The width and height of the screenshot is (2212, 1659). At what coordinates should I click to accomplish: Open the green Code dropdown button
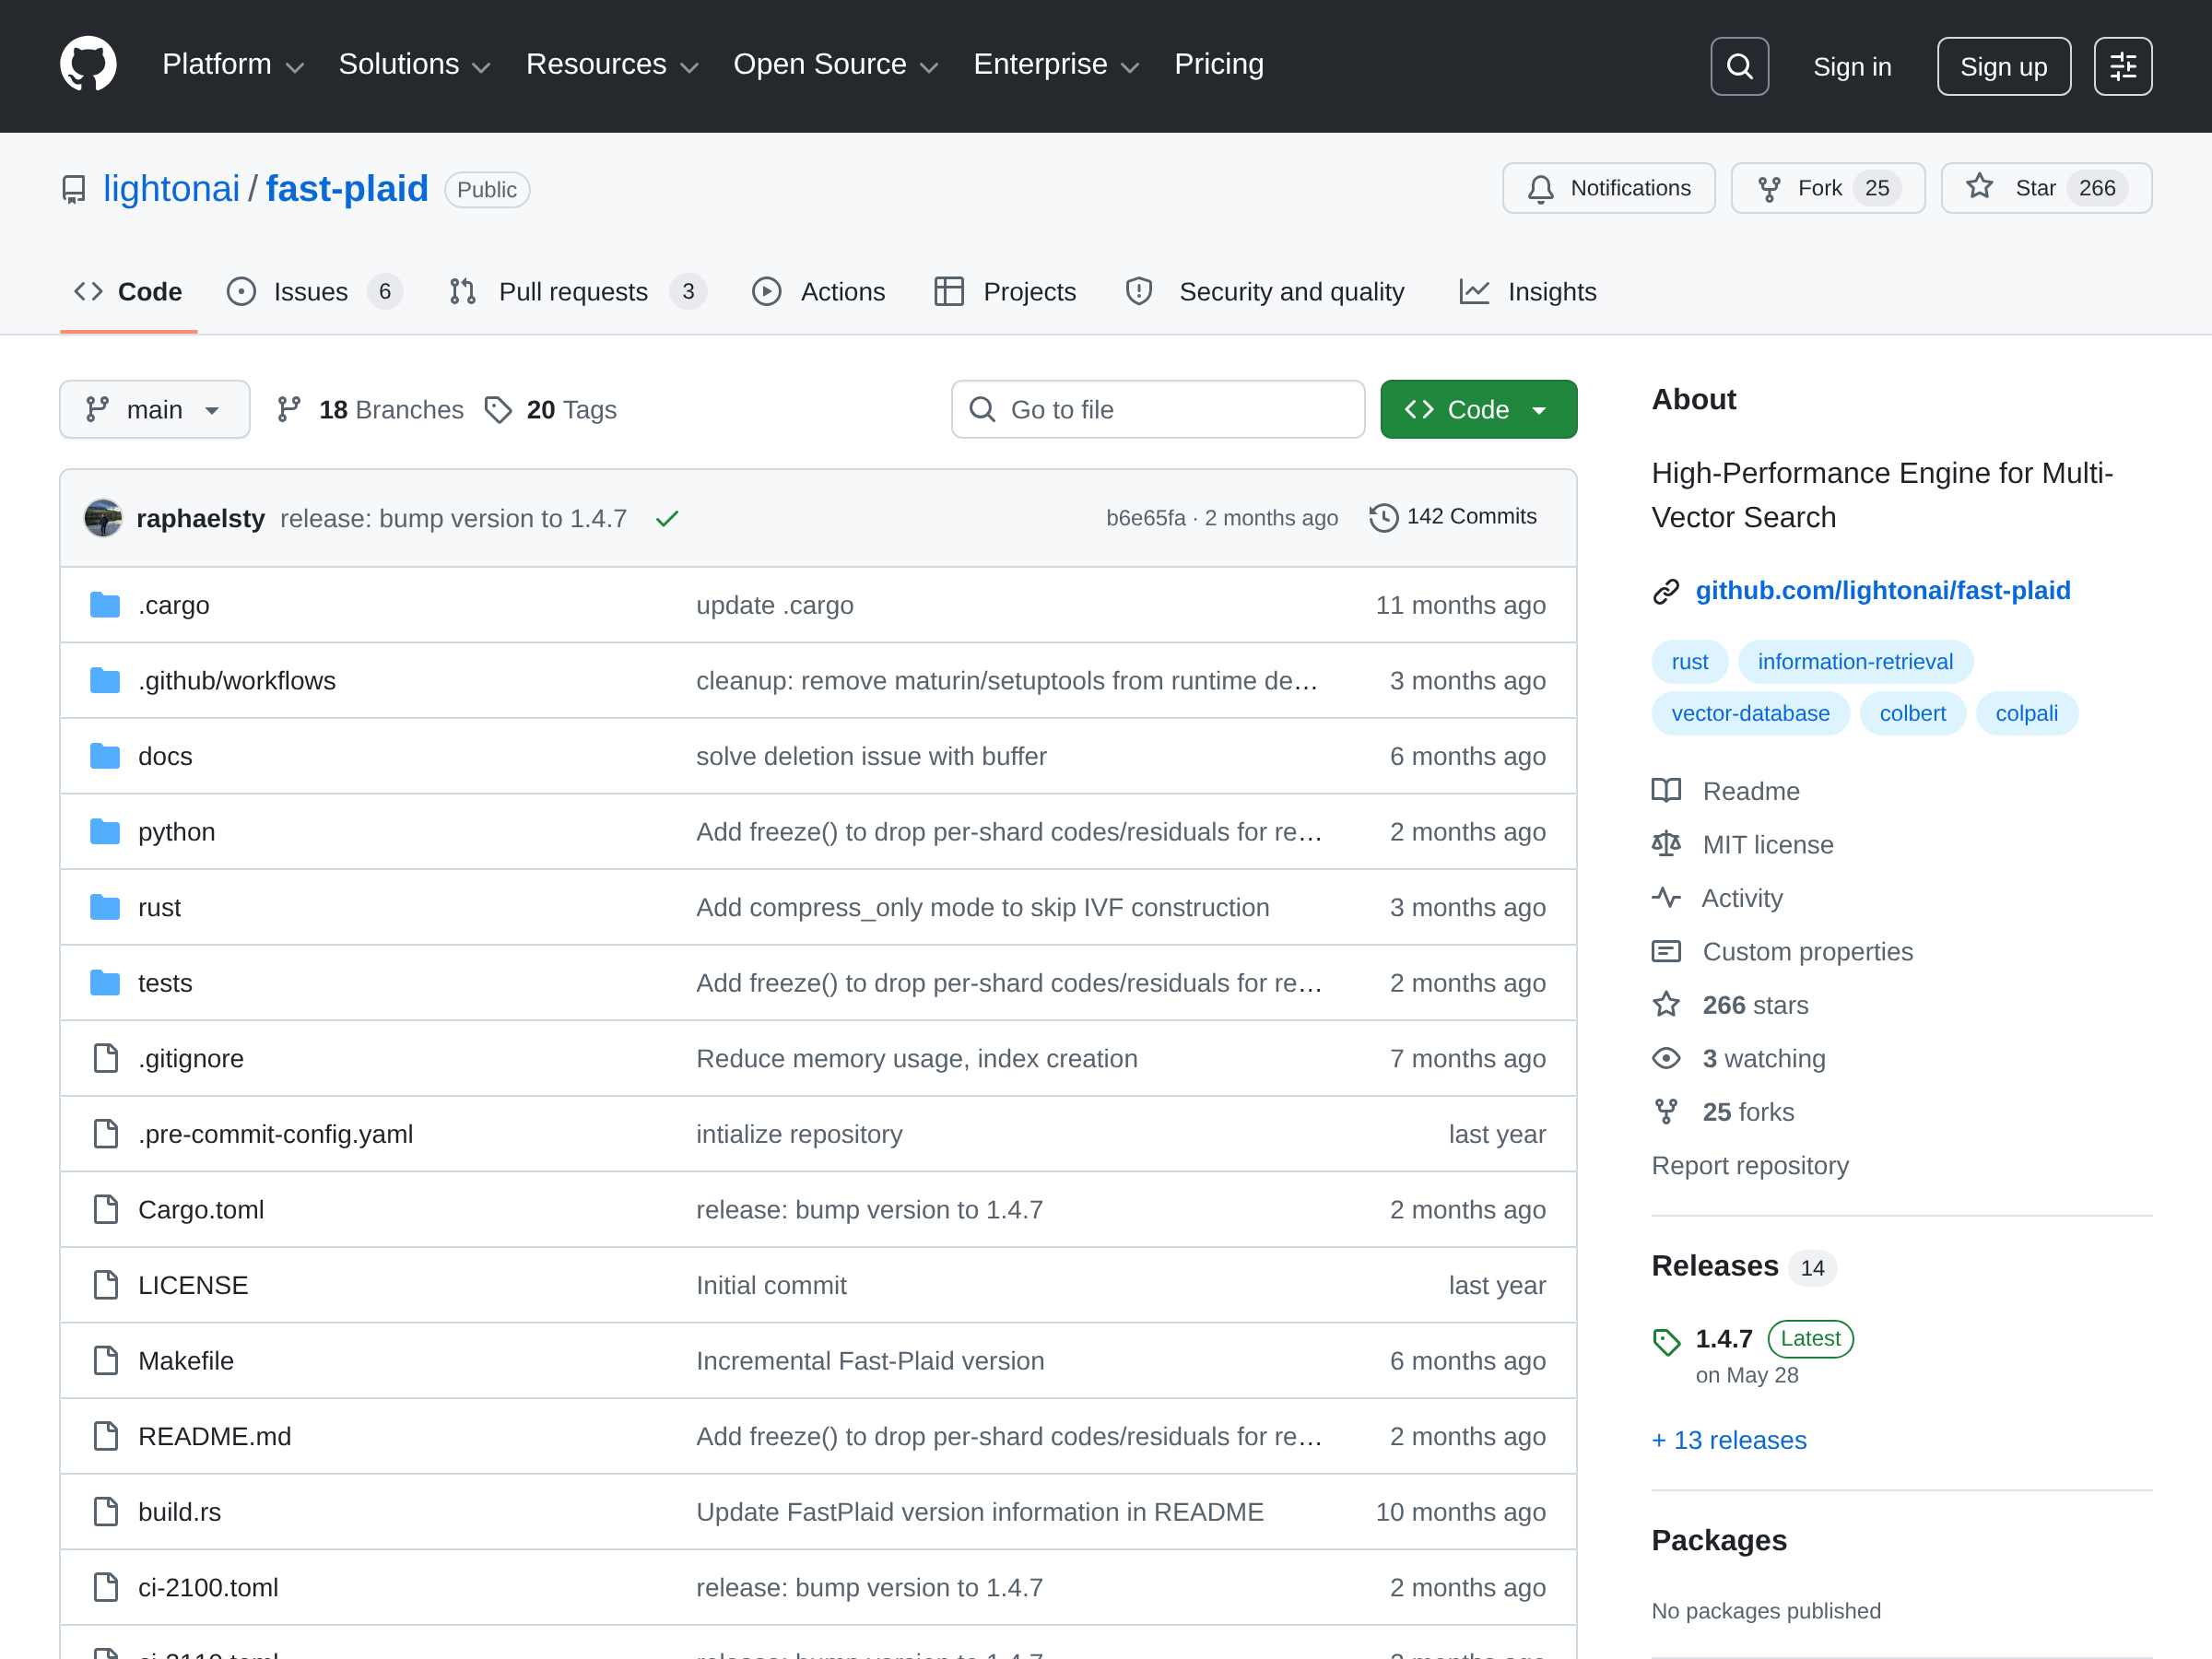point(1478,409)
